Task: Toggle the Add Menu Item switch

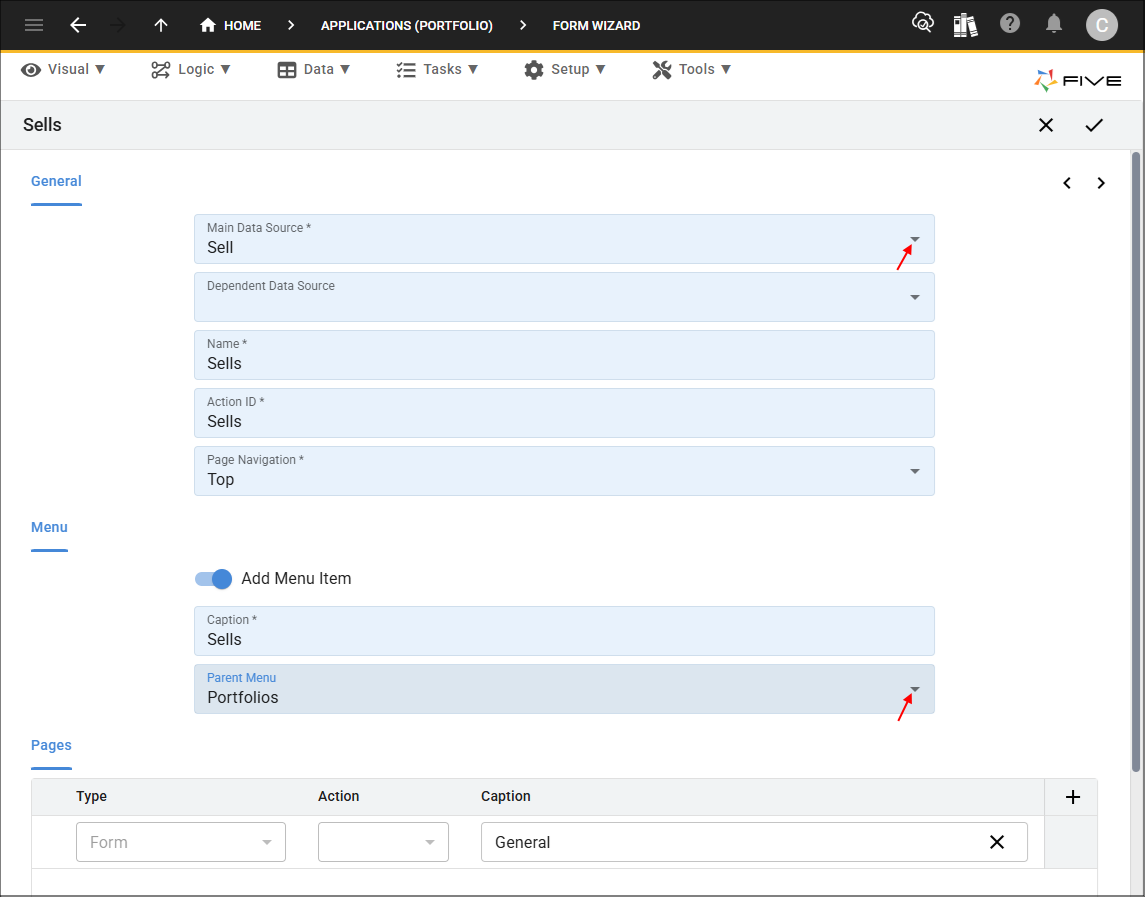Action: [x=213, y=579]
